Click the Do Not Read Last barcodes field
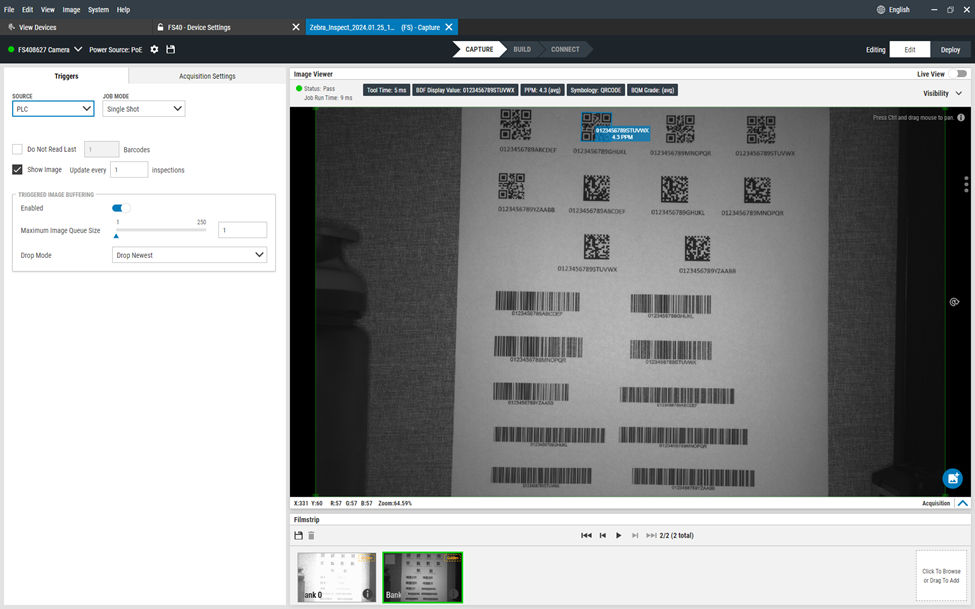 click(x=101, y=149)
